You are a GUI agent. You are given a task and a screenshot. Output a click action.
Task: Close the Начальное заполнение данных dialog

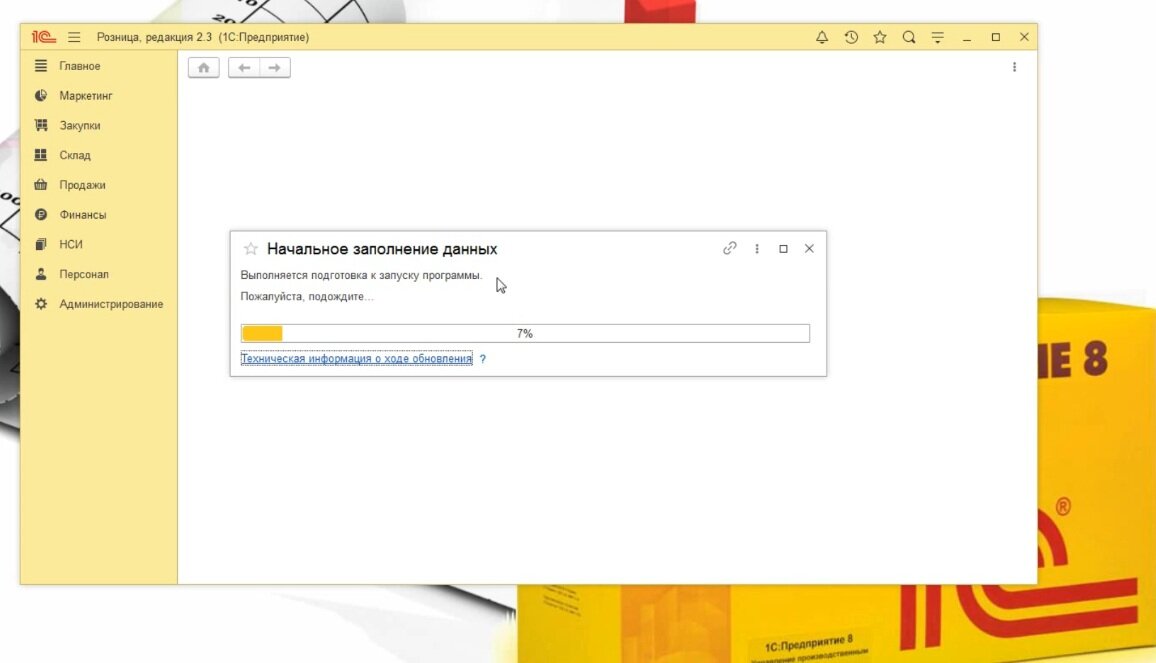(x=809, y=249)
